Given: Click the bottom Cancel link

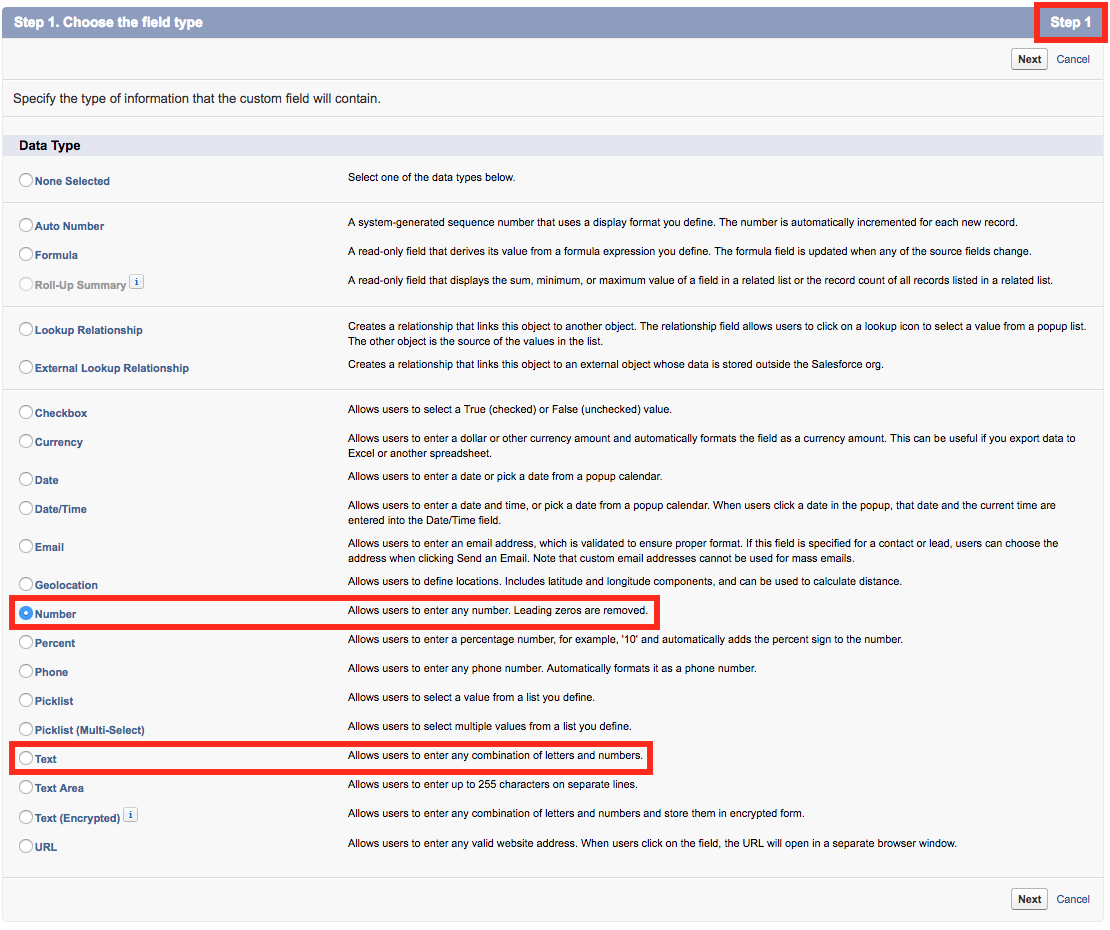Looking at the screenshot, I should pos(1072,899).
